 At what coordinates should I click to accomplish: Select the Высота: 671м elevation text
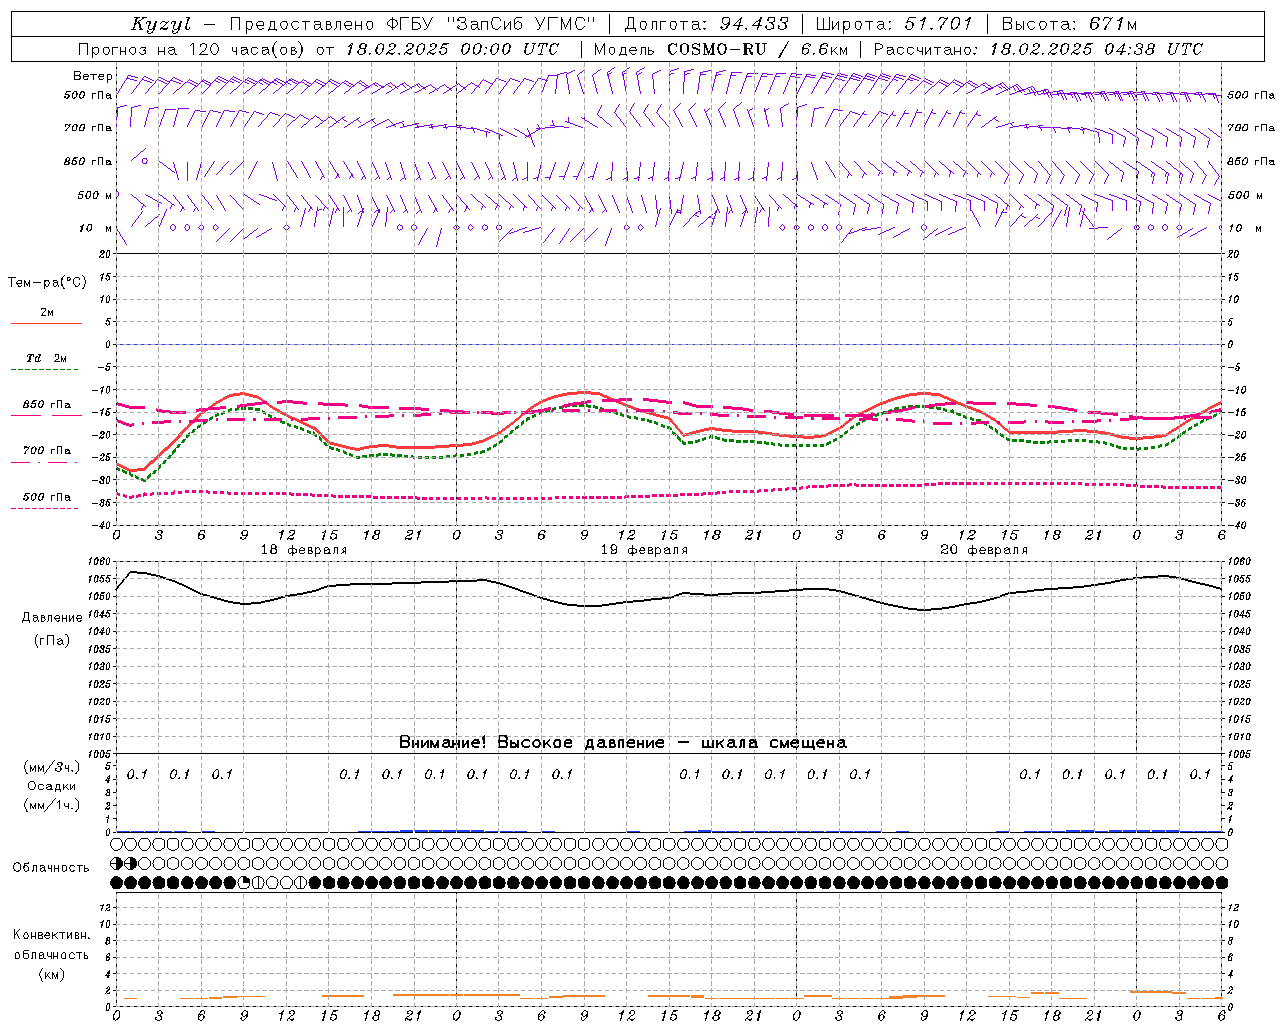[x=1069, y=24]
